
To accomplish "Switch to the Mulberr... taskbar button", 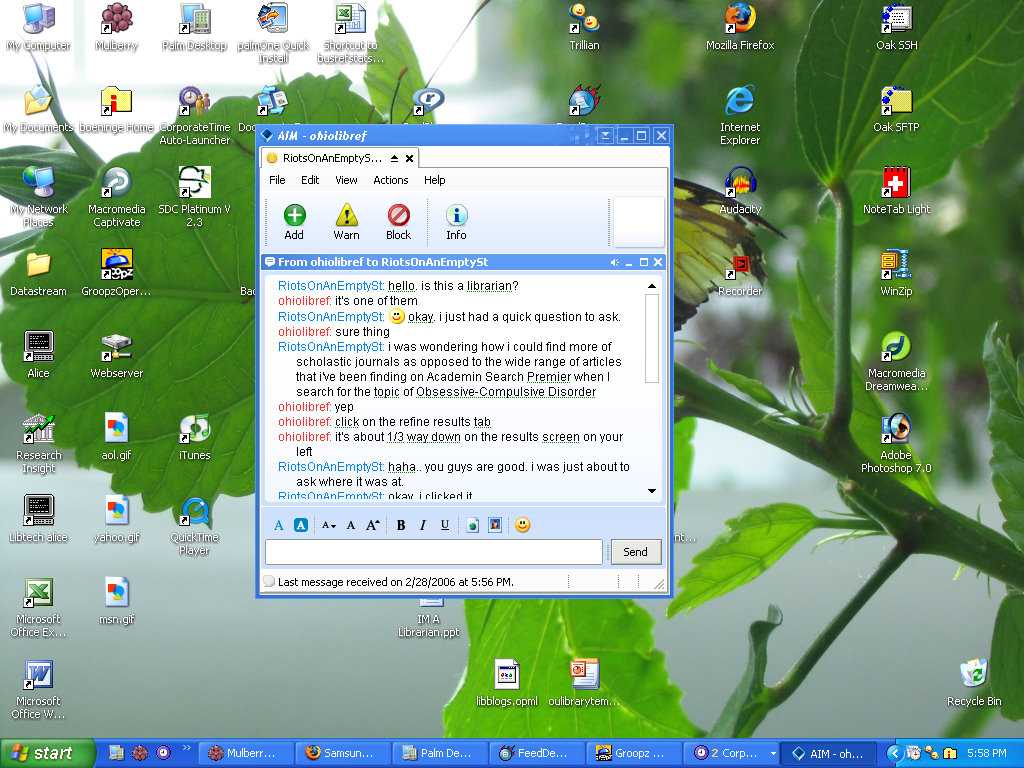I will (244, 754).
